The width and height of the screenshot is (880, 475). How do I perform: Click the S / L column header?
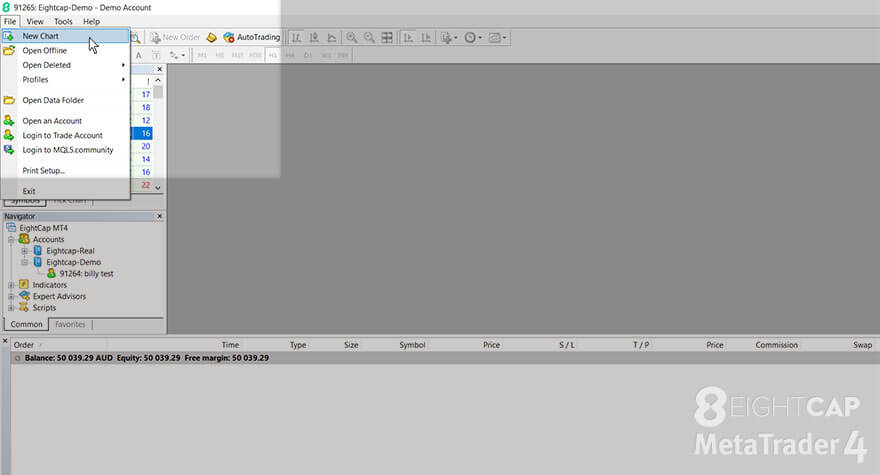pos(567,345)
